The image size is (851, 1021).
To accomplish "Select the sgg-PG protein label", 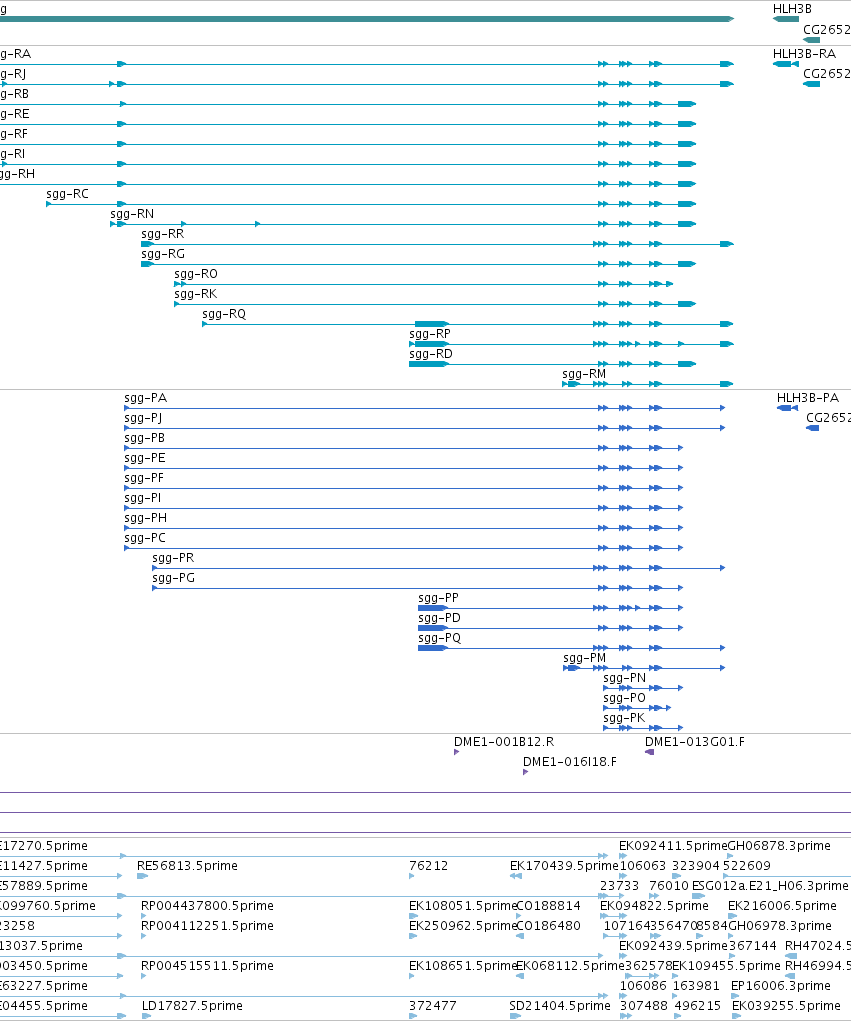I will (x=173, y=578).
